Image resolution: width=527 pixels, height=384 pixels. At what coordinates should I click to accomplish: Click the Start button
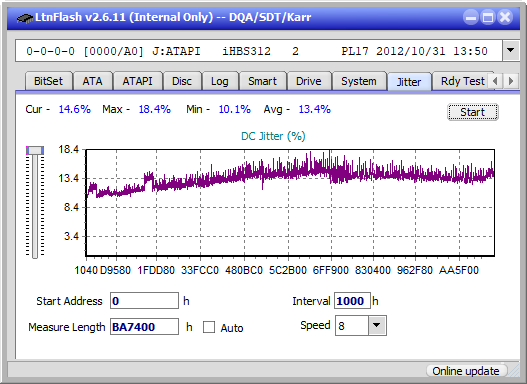[x=473, y=112]
